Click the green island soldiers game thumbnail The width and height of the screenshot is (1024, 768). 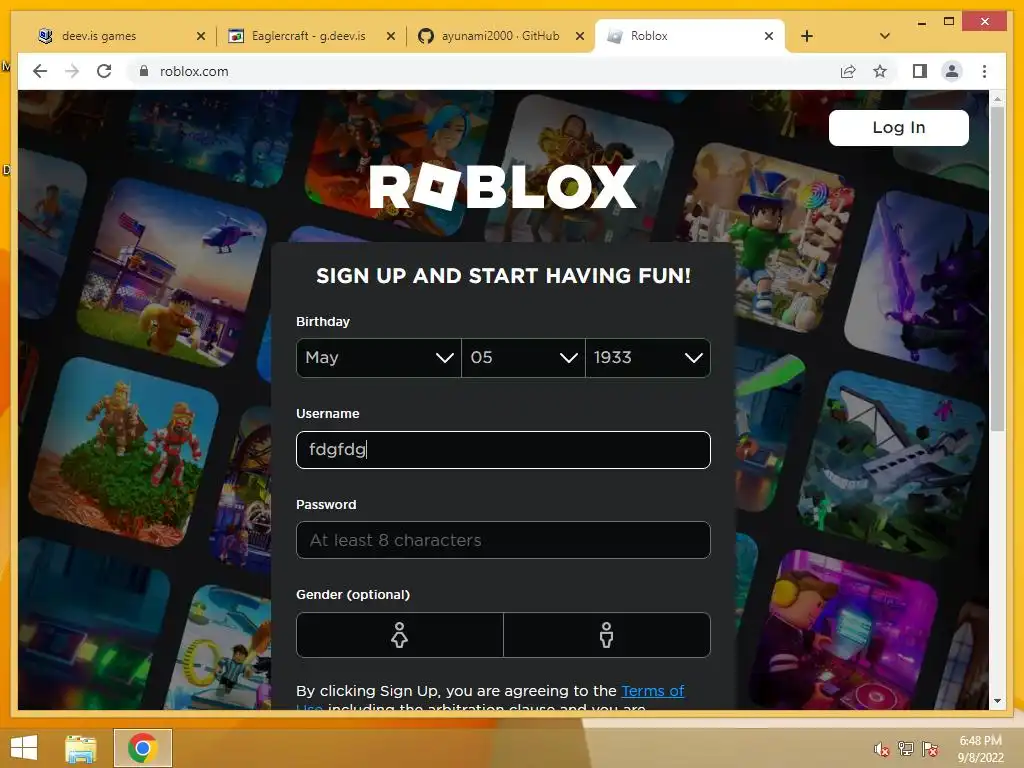click(x=124, y=452)
